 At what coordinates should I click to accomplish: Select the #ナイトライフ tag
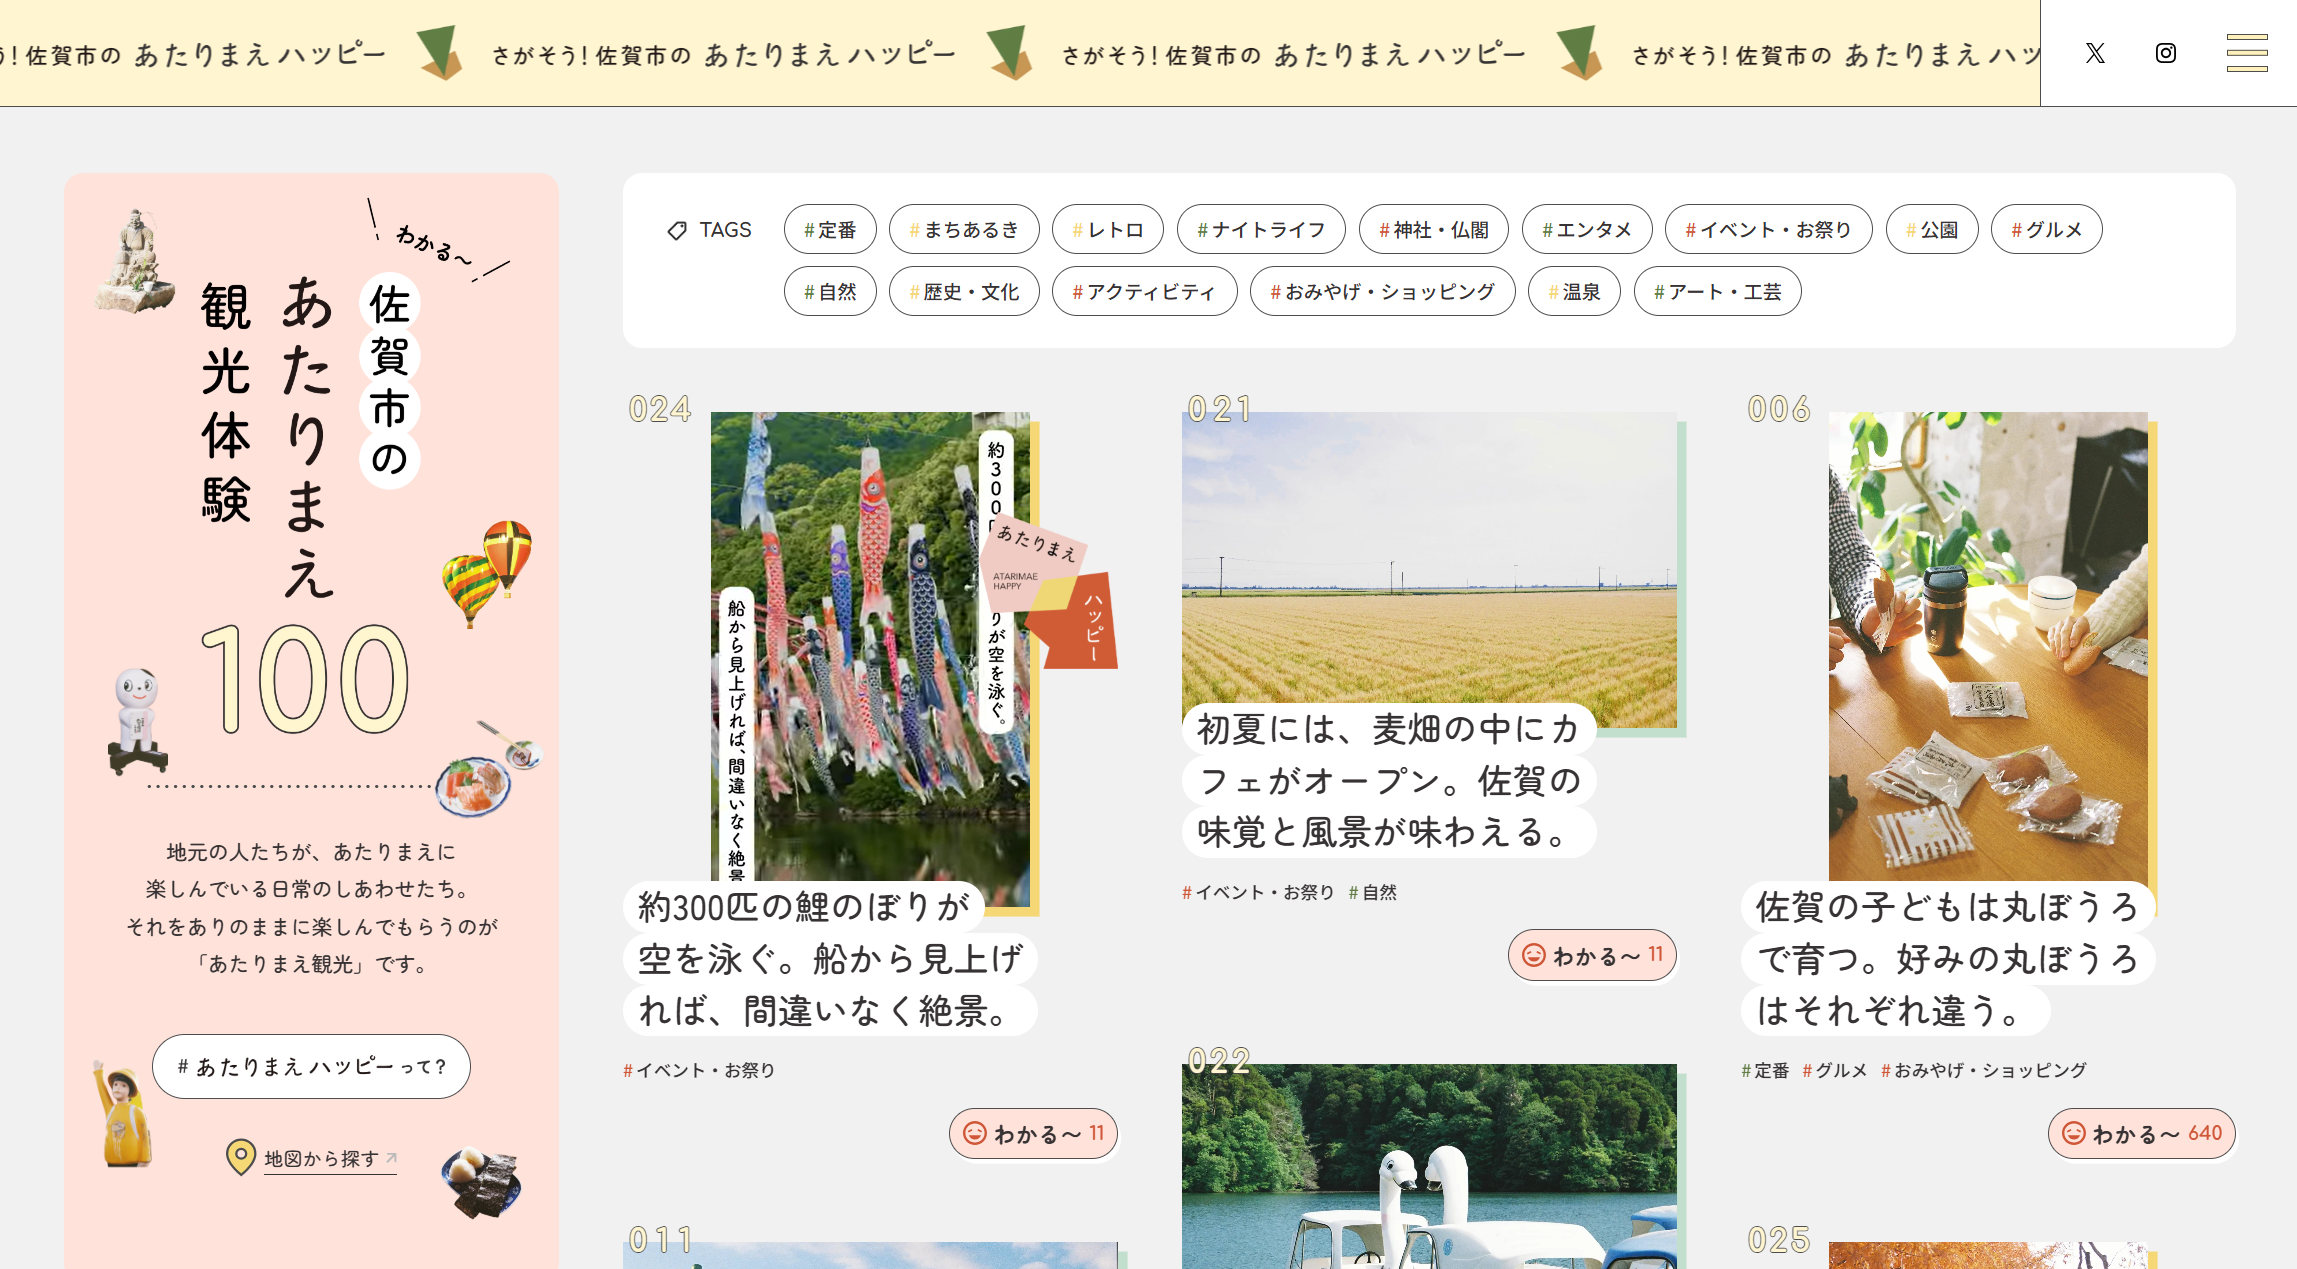tap(1261, 229)
